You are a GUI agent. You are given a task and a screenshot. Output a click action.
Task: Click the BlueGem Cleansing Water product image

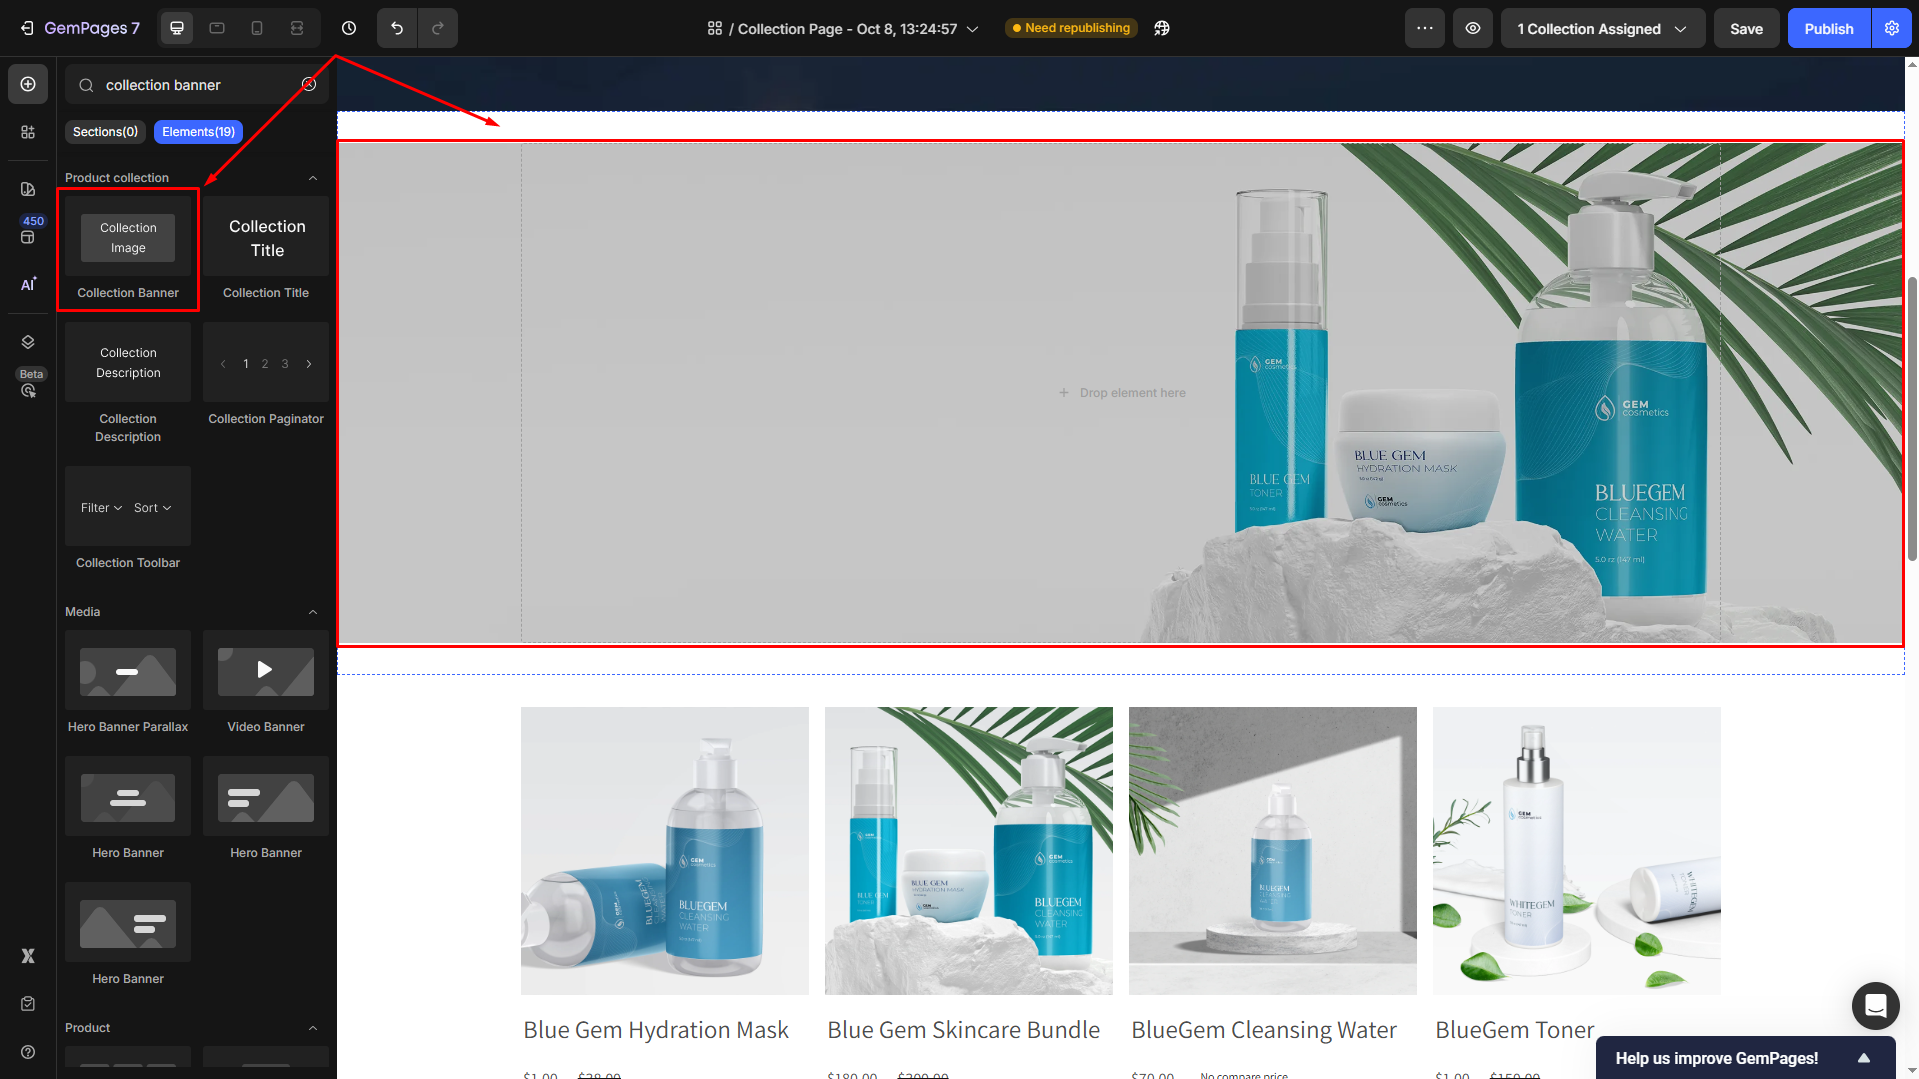pos(1273,851)
